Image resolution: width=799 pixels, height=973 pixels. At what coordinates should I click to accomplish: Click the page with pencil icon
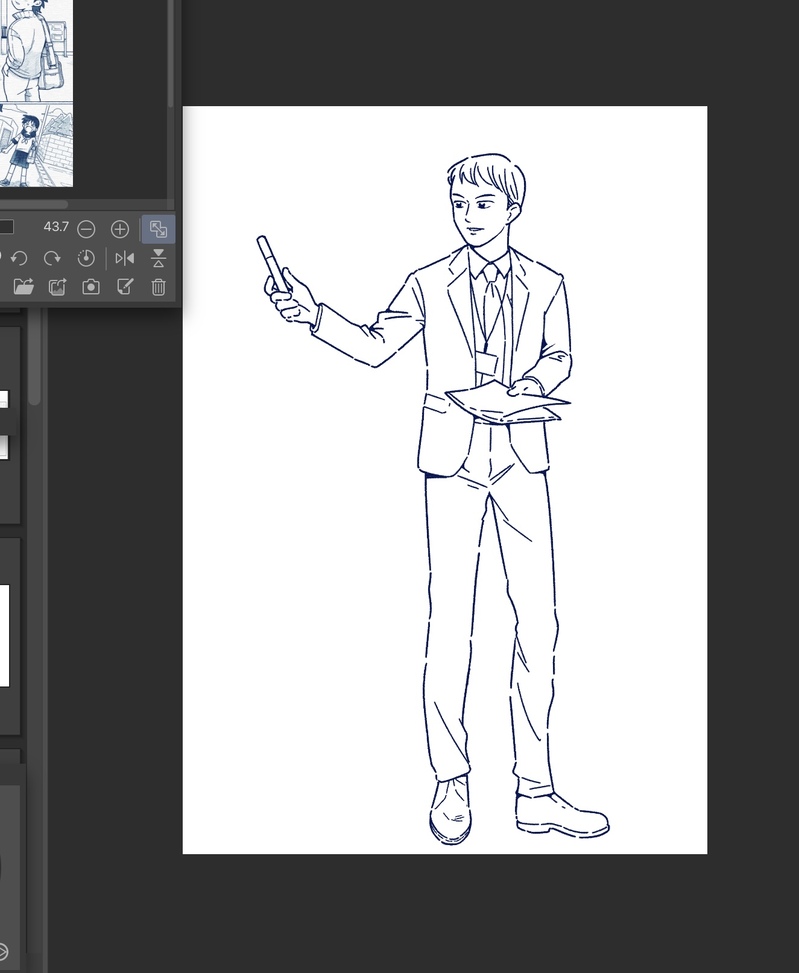125,287
